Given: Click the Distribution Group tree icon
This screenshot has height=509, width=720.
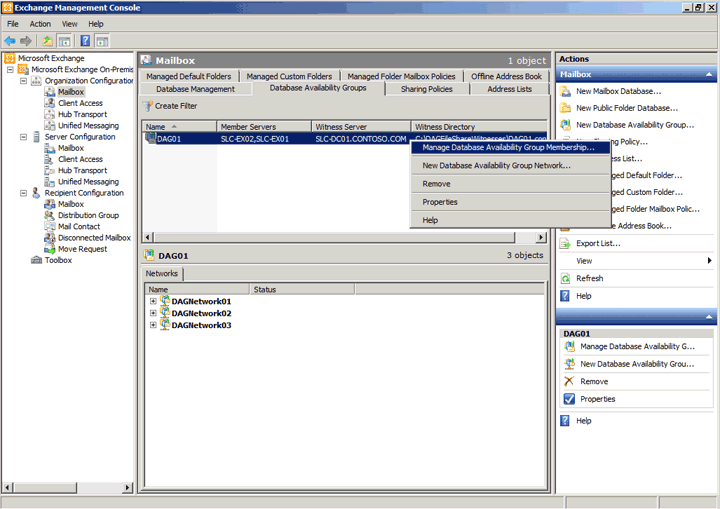Looking at the screenshot, I should [50, 215].
